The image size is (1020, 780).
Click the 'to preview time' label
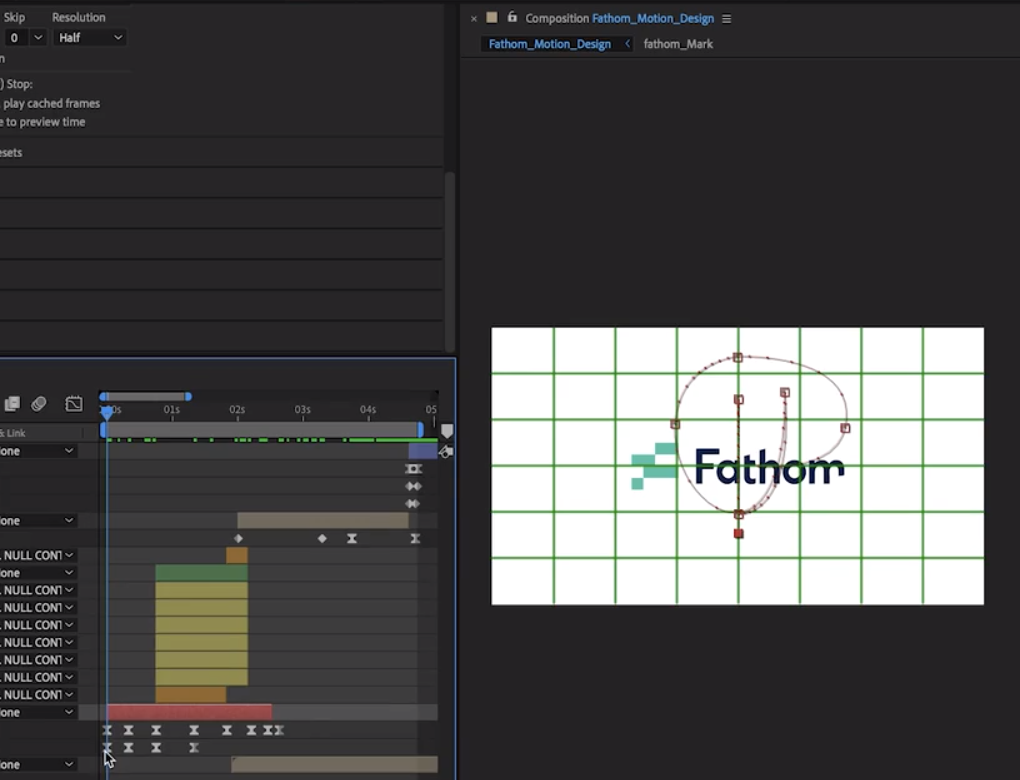(x=46, y=122)
